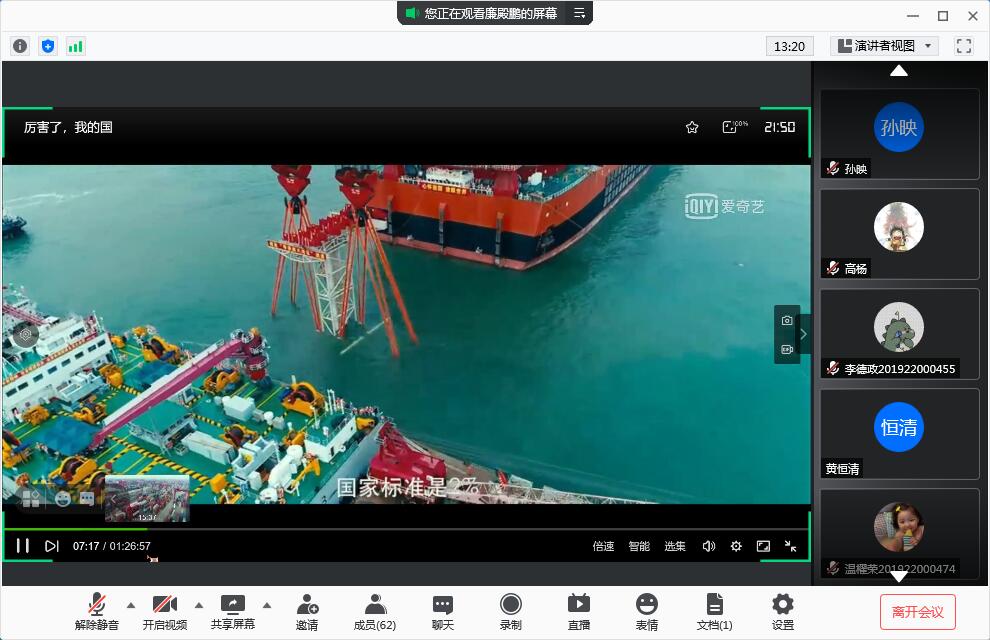Open the menu icon on the screen-sharing banner
This screenshot has width=990, height=640.
pyautogui.click(x=579, y=13)
